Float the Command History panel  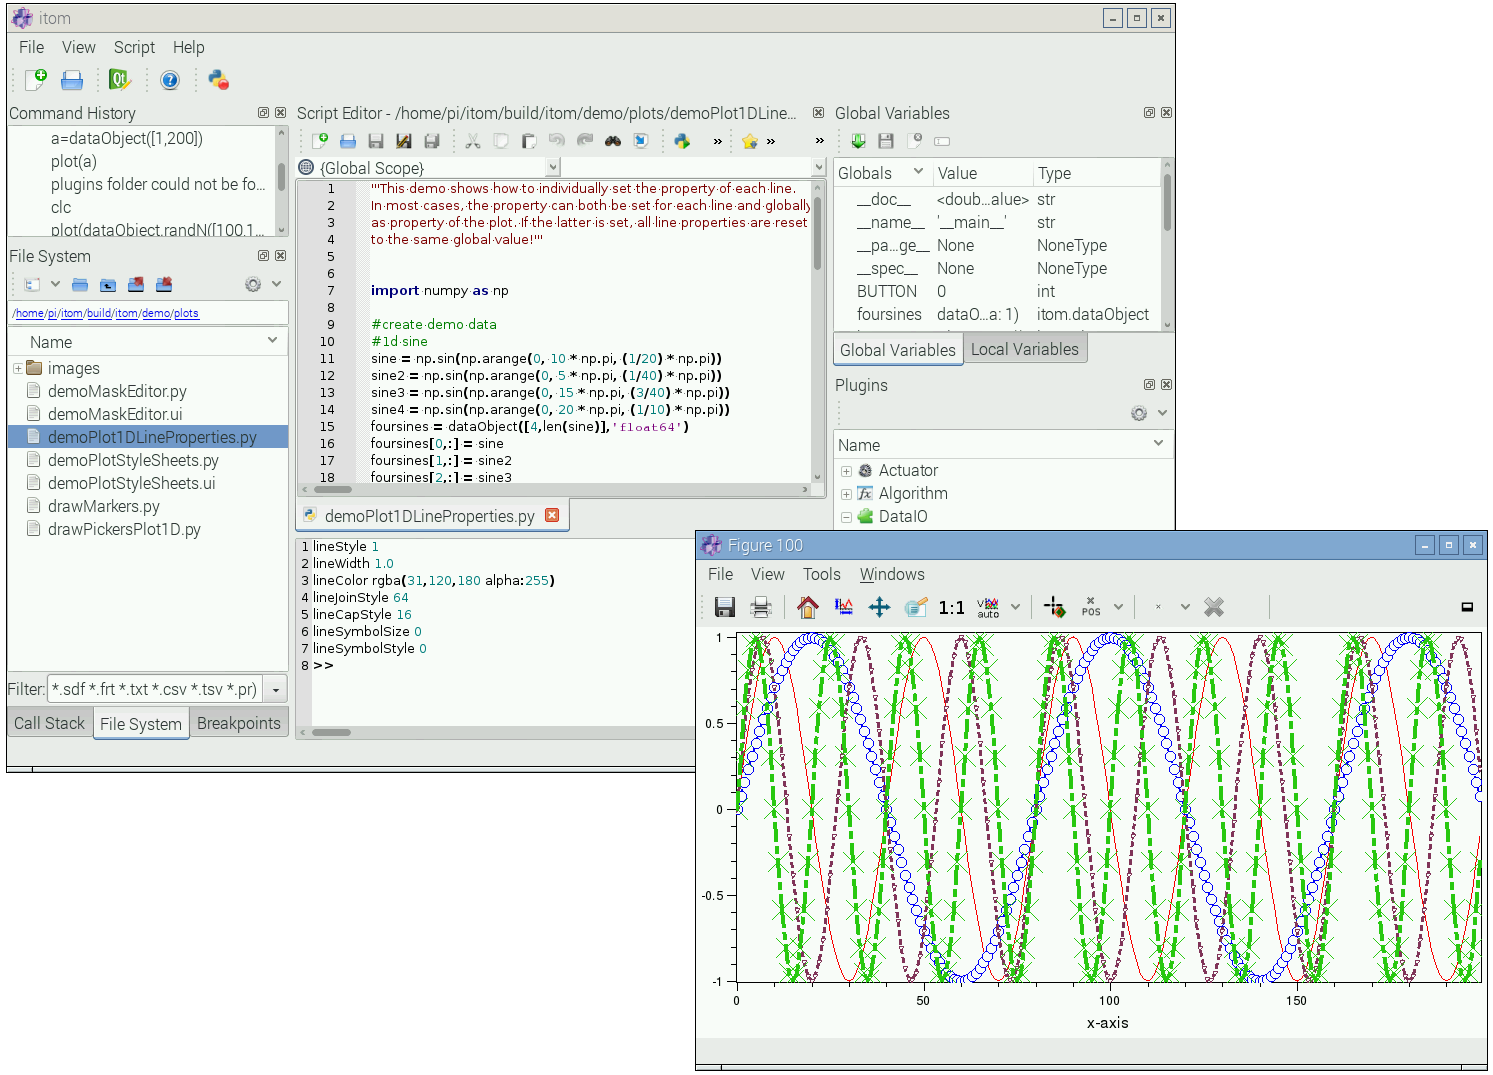point(263,113)
